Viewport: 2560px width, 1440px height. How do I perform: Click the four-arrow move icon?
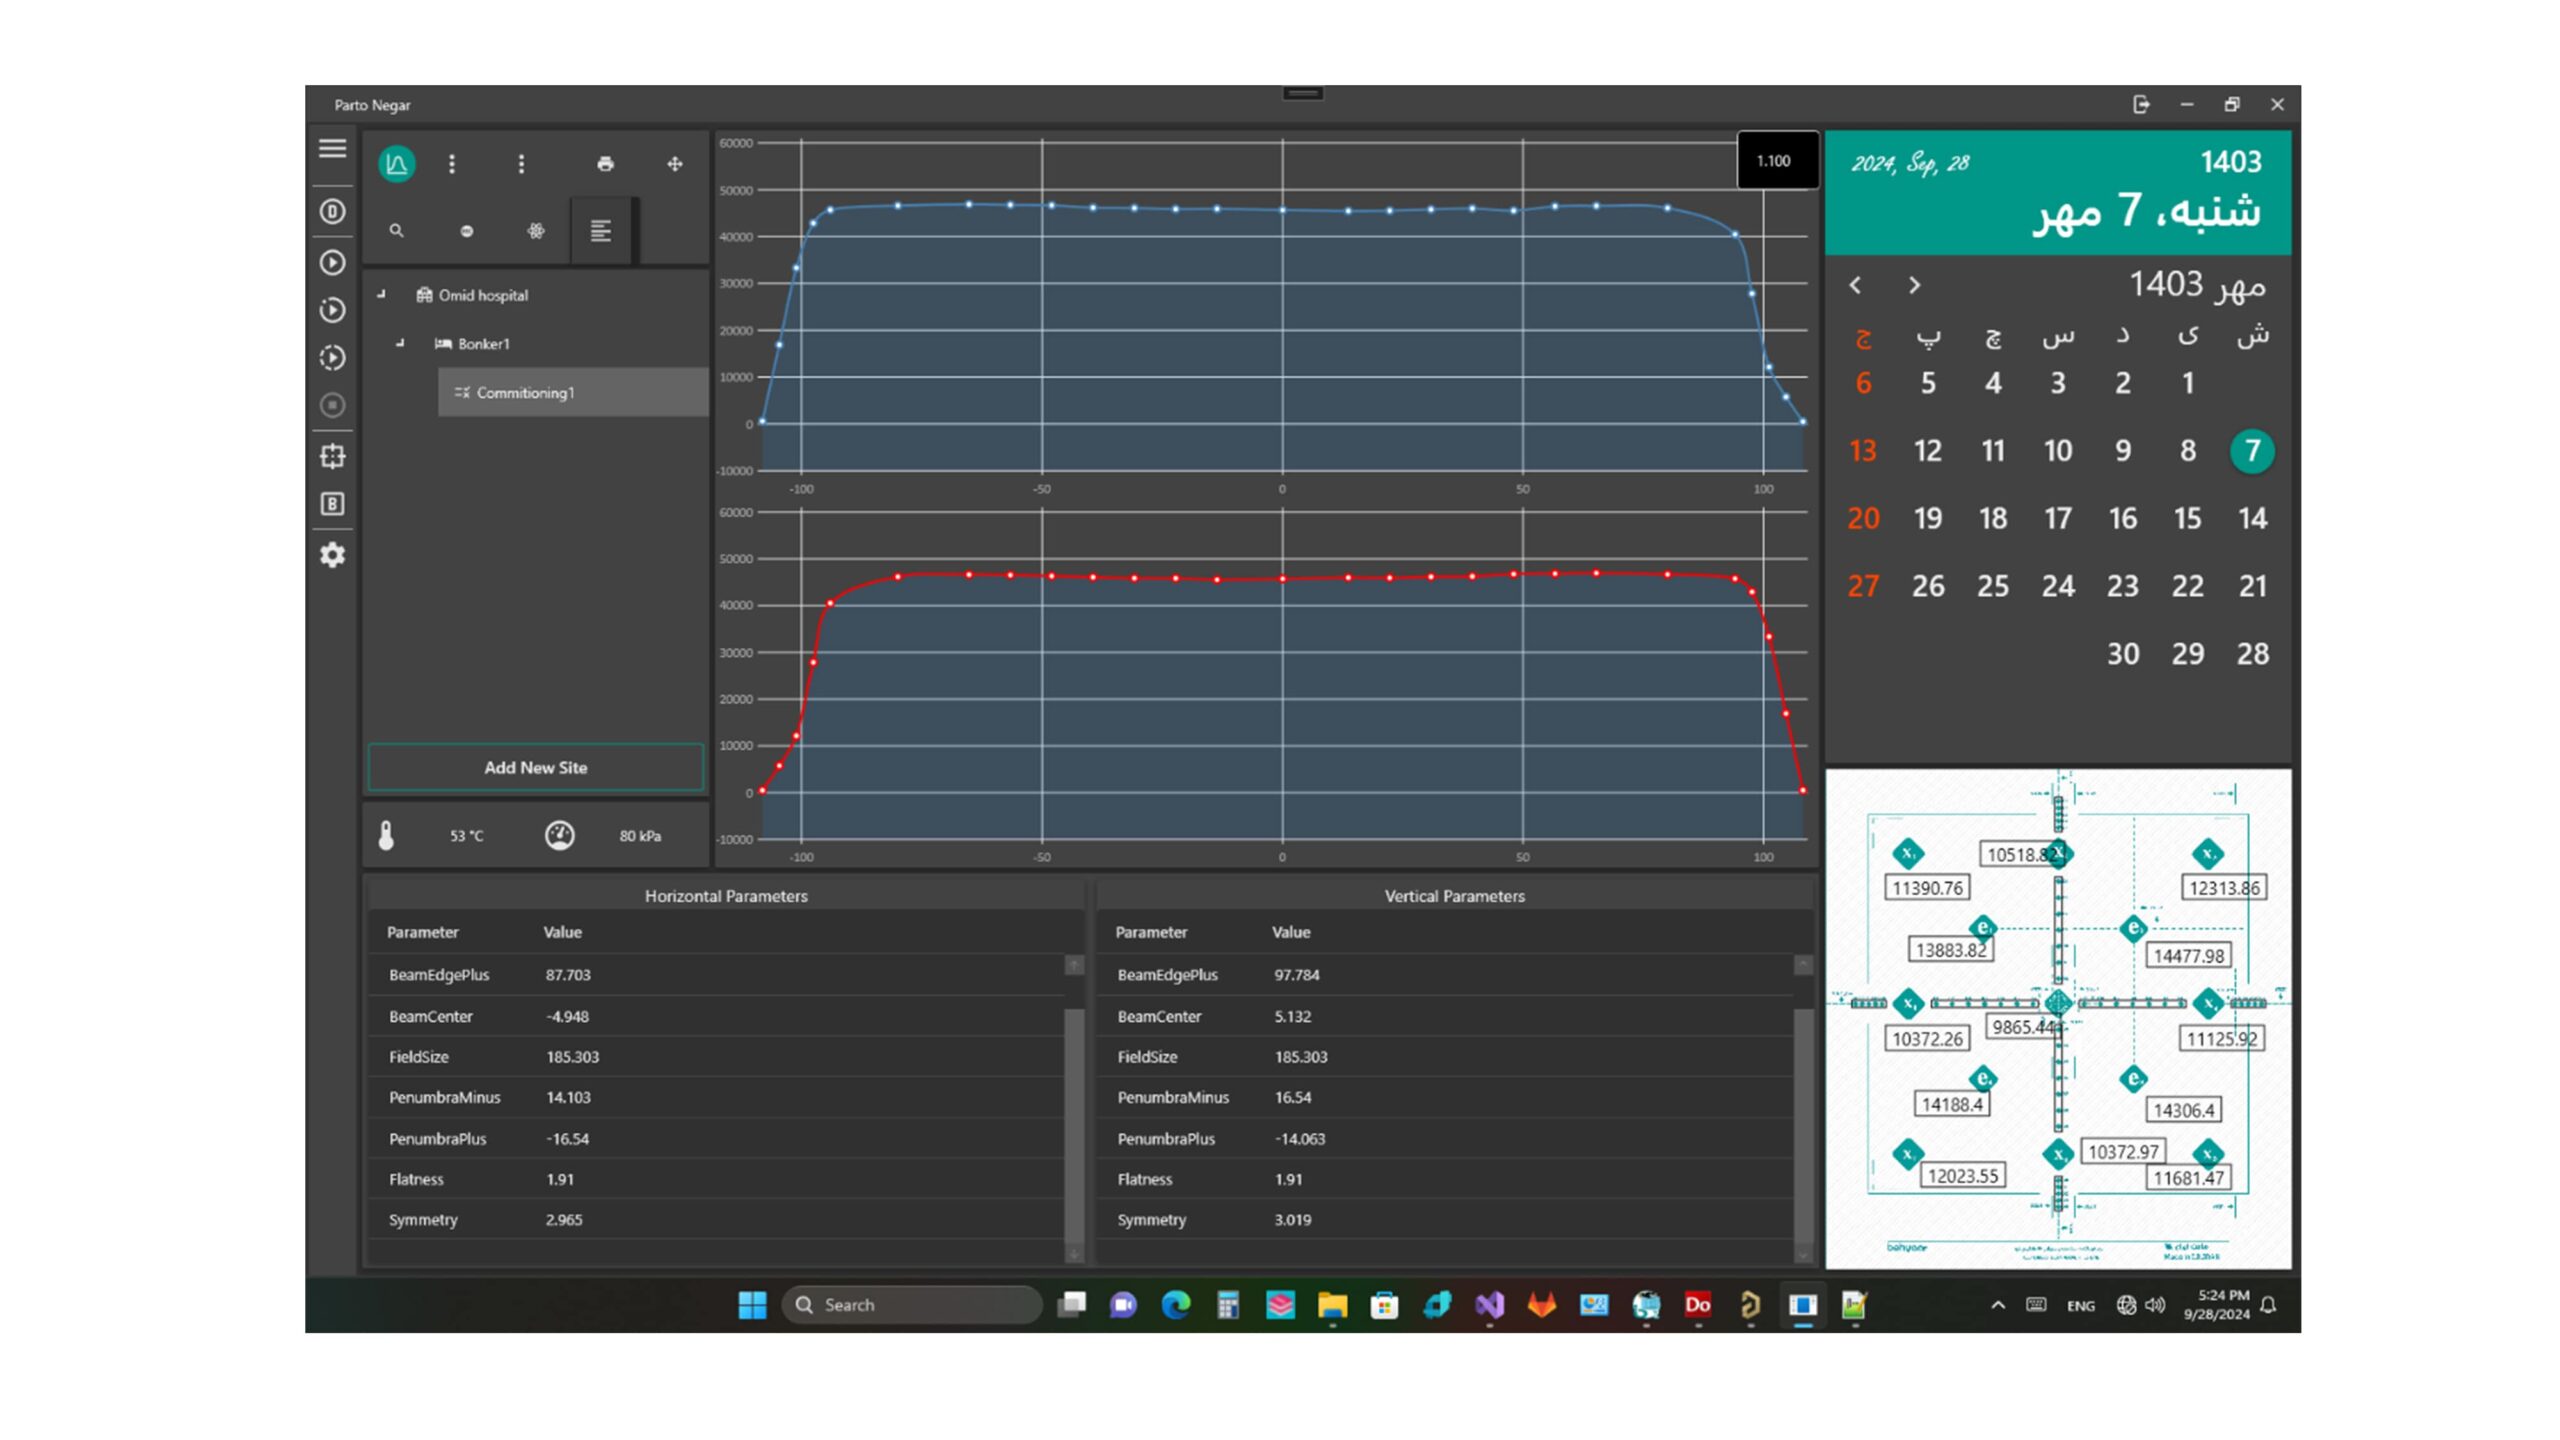(x=675, y=164)
